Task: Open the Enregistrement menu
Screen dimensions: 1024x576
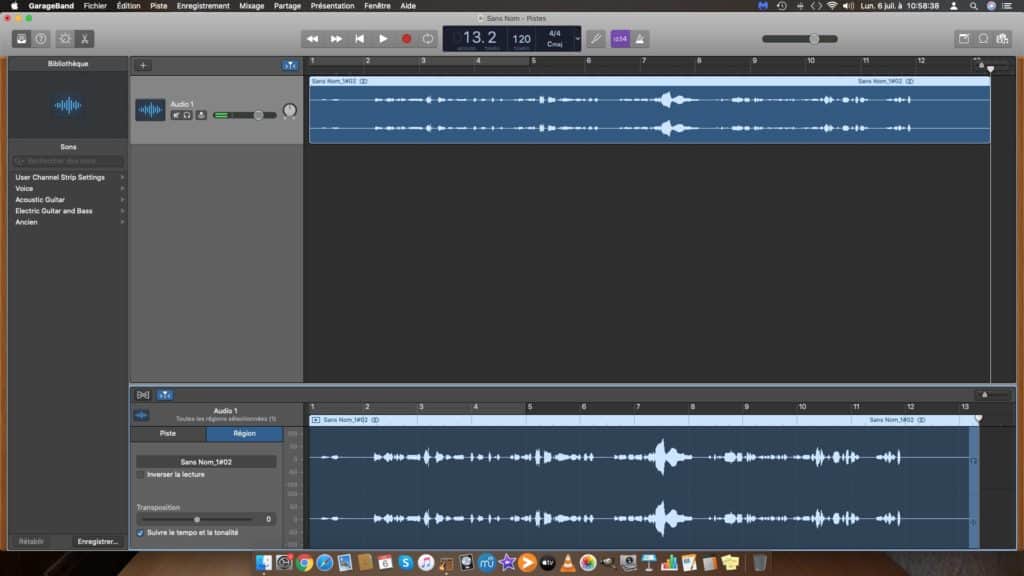Action: [x=203, y=5]
